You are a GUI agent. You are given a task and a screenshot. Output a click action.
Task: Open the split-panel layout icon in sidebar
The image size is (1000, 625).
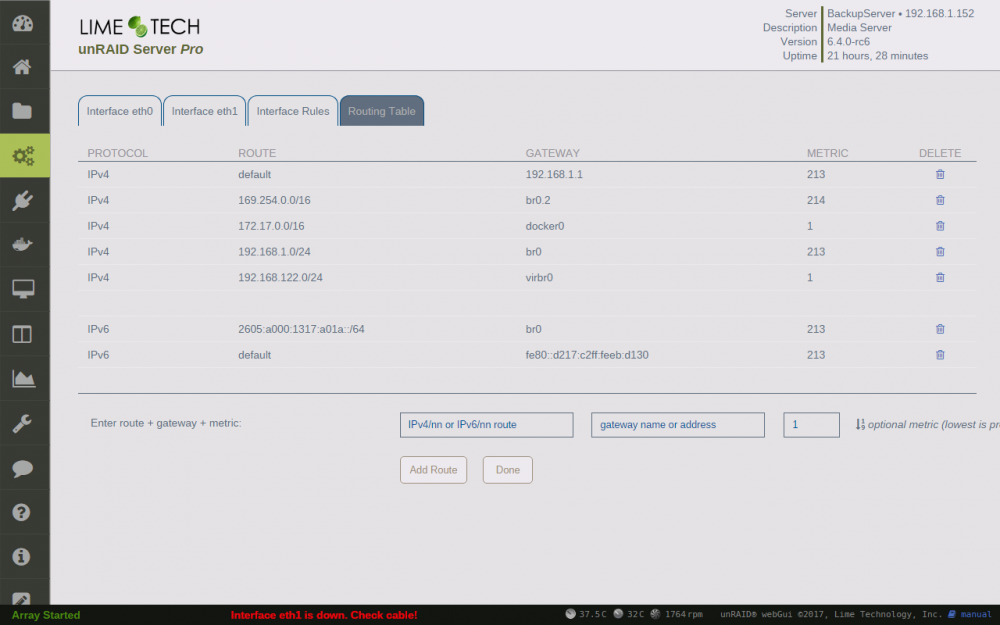coord(22,334)
